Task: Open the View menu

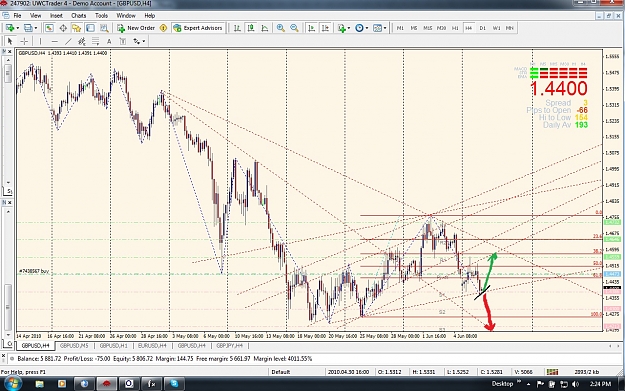Action: tap(35, 16)
